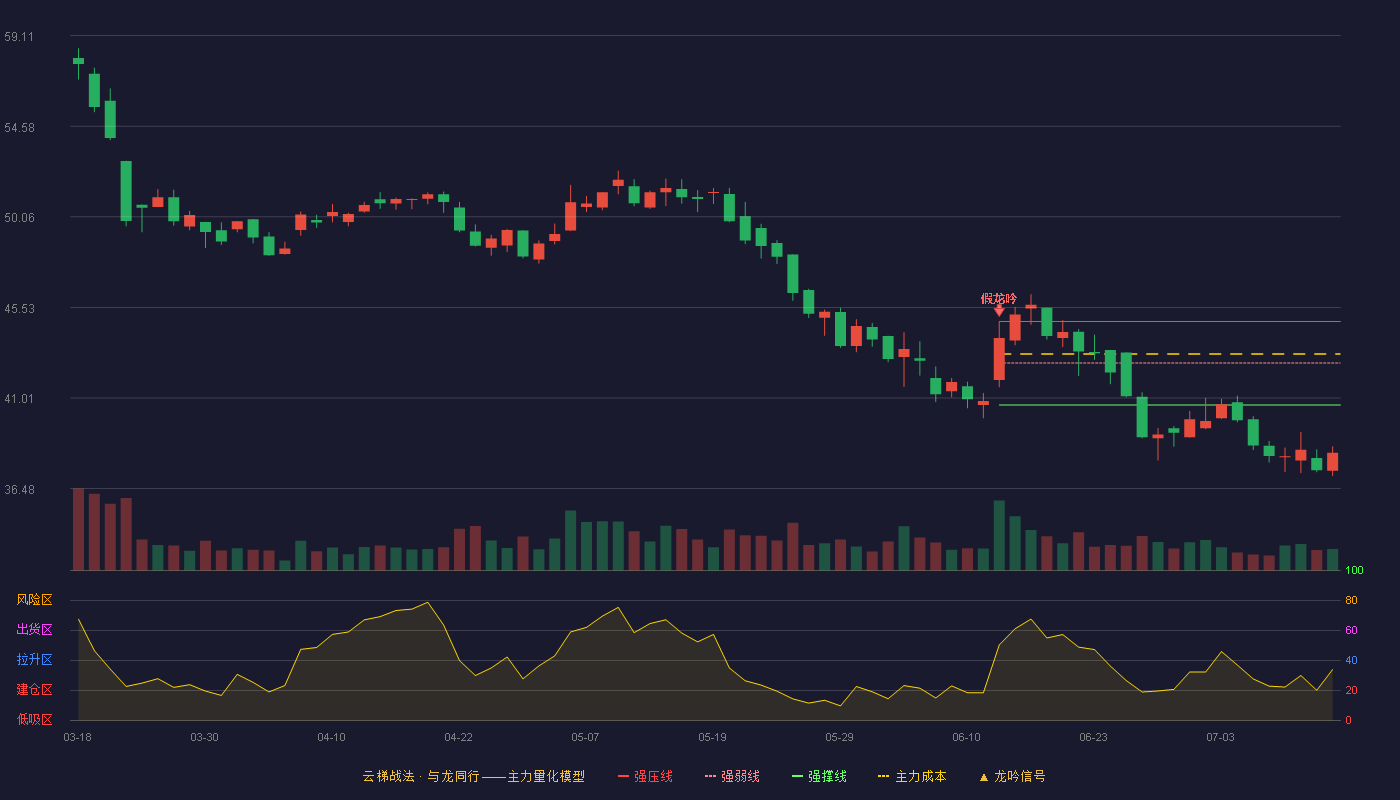Click the 03-30 date label

[204, 737]
